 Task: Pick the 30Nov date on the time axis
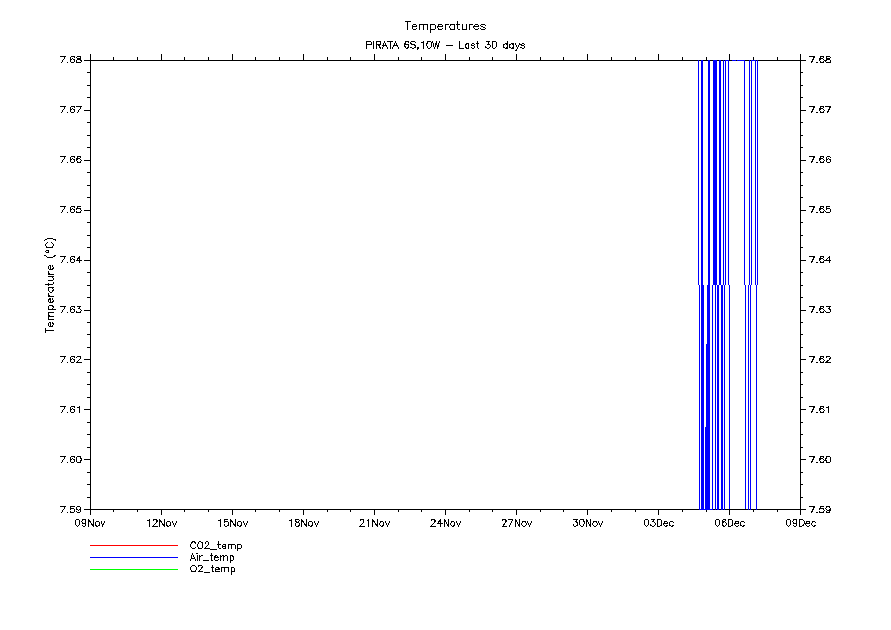coord(587,522)
